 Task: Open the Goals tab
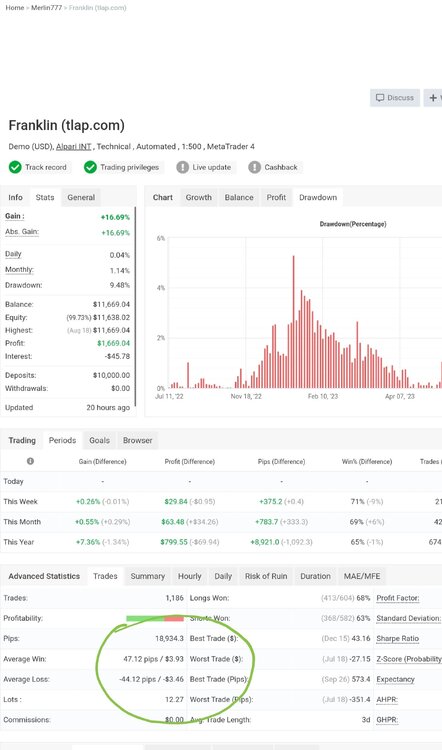[x=99, y=440]
